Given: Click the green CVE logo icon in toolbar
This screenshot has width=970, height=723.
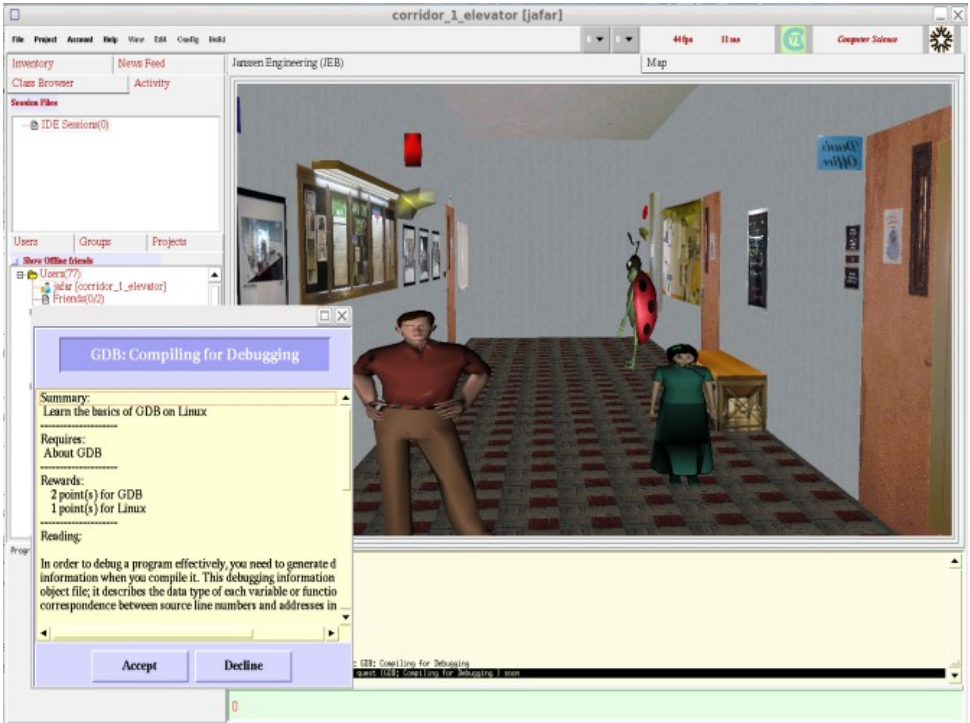Looking at the screenshot, I should (793, 40).
